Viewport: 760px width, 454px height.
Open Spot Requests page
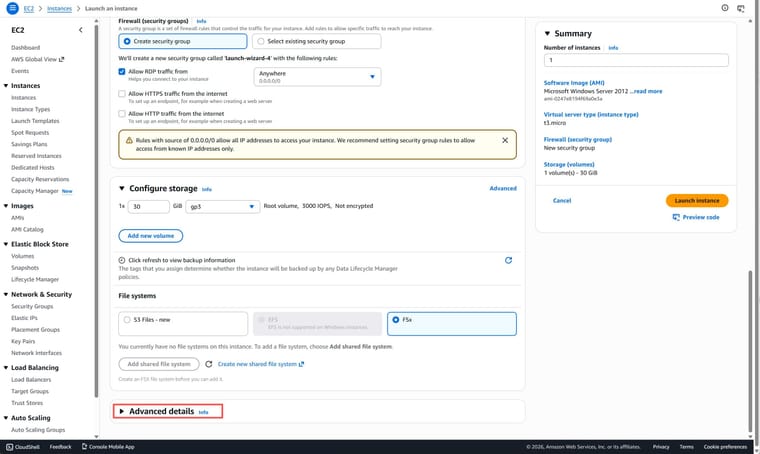30,132
